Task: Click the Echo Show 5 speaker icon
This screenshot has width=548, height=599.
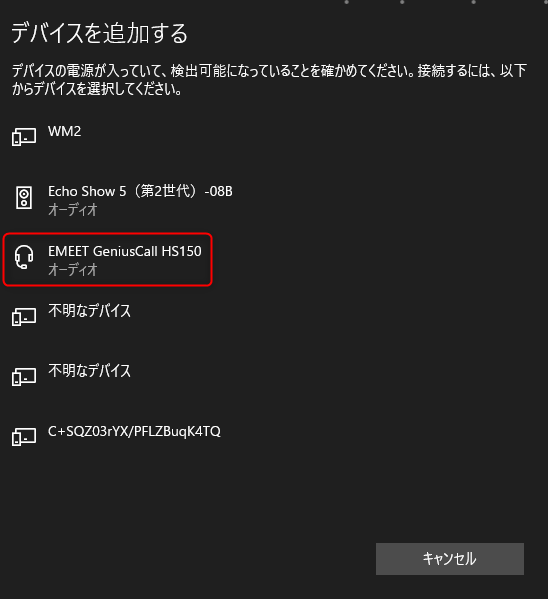Action: coord(24,198)
